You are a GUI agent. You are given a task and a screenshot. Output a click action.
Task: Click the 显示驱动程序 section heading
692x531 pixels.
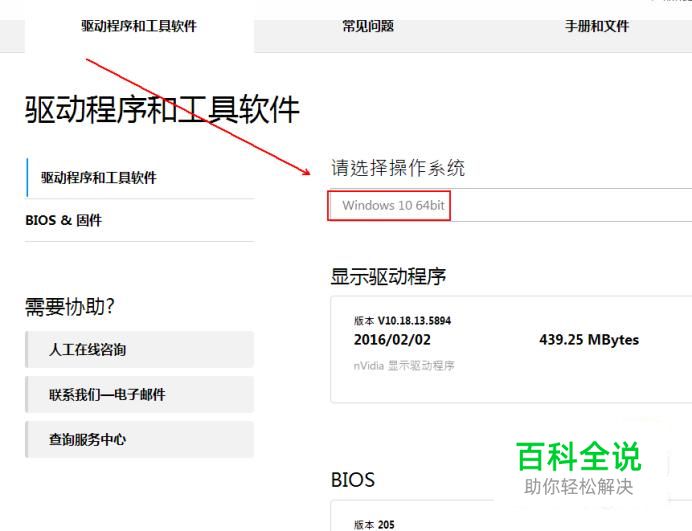pos(388,277)
